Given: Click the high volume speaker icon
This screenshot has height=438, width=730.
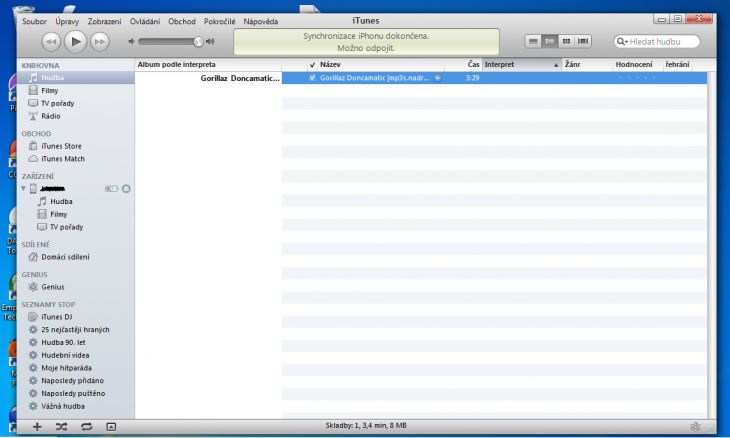Looking at the screenshot, I should (210, 41).
